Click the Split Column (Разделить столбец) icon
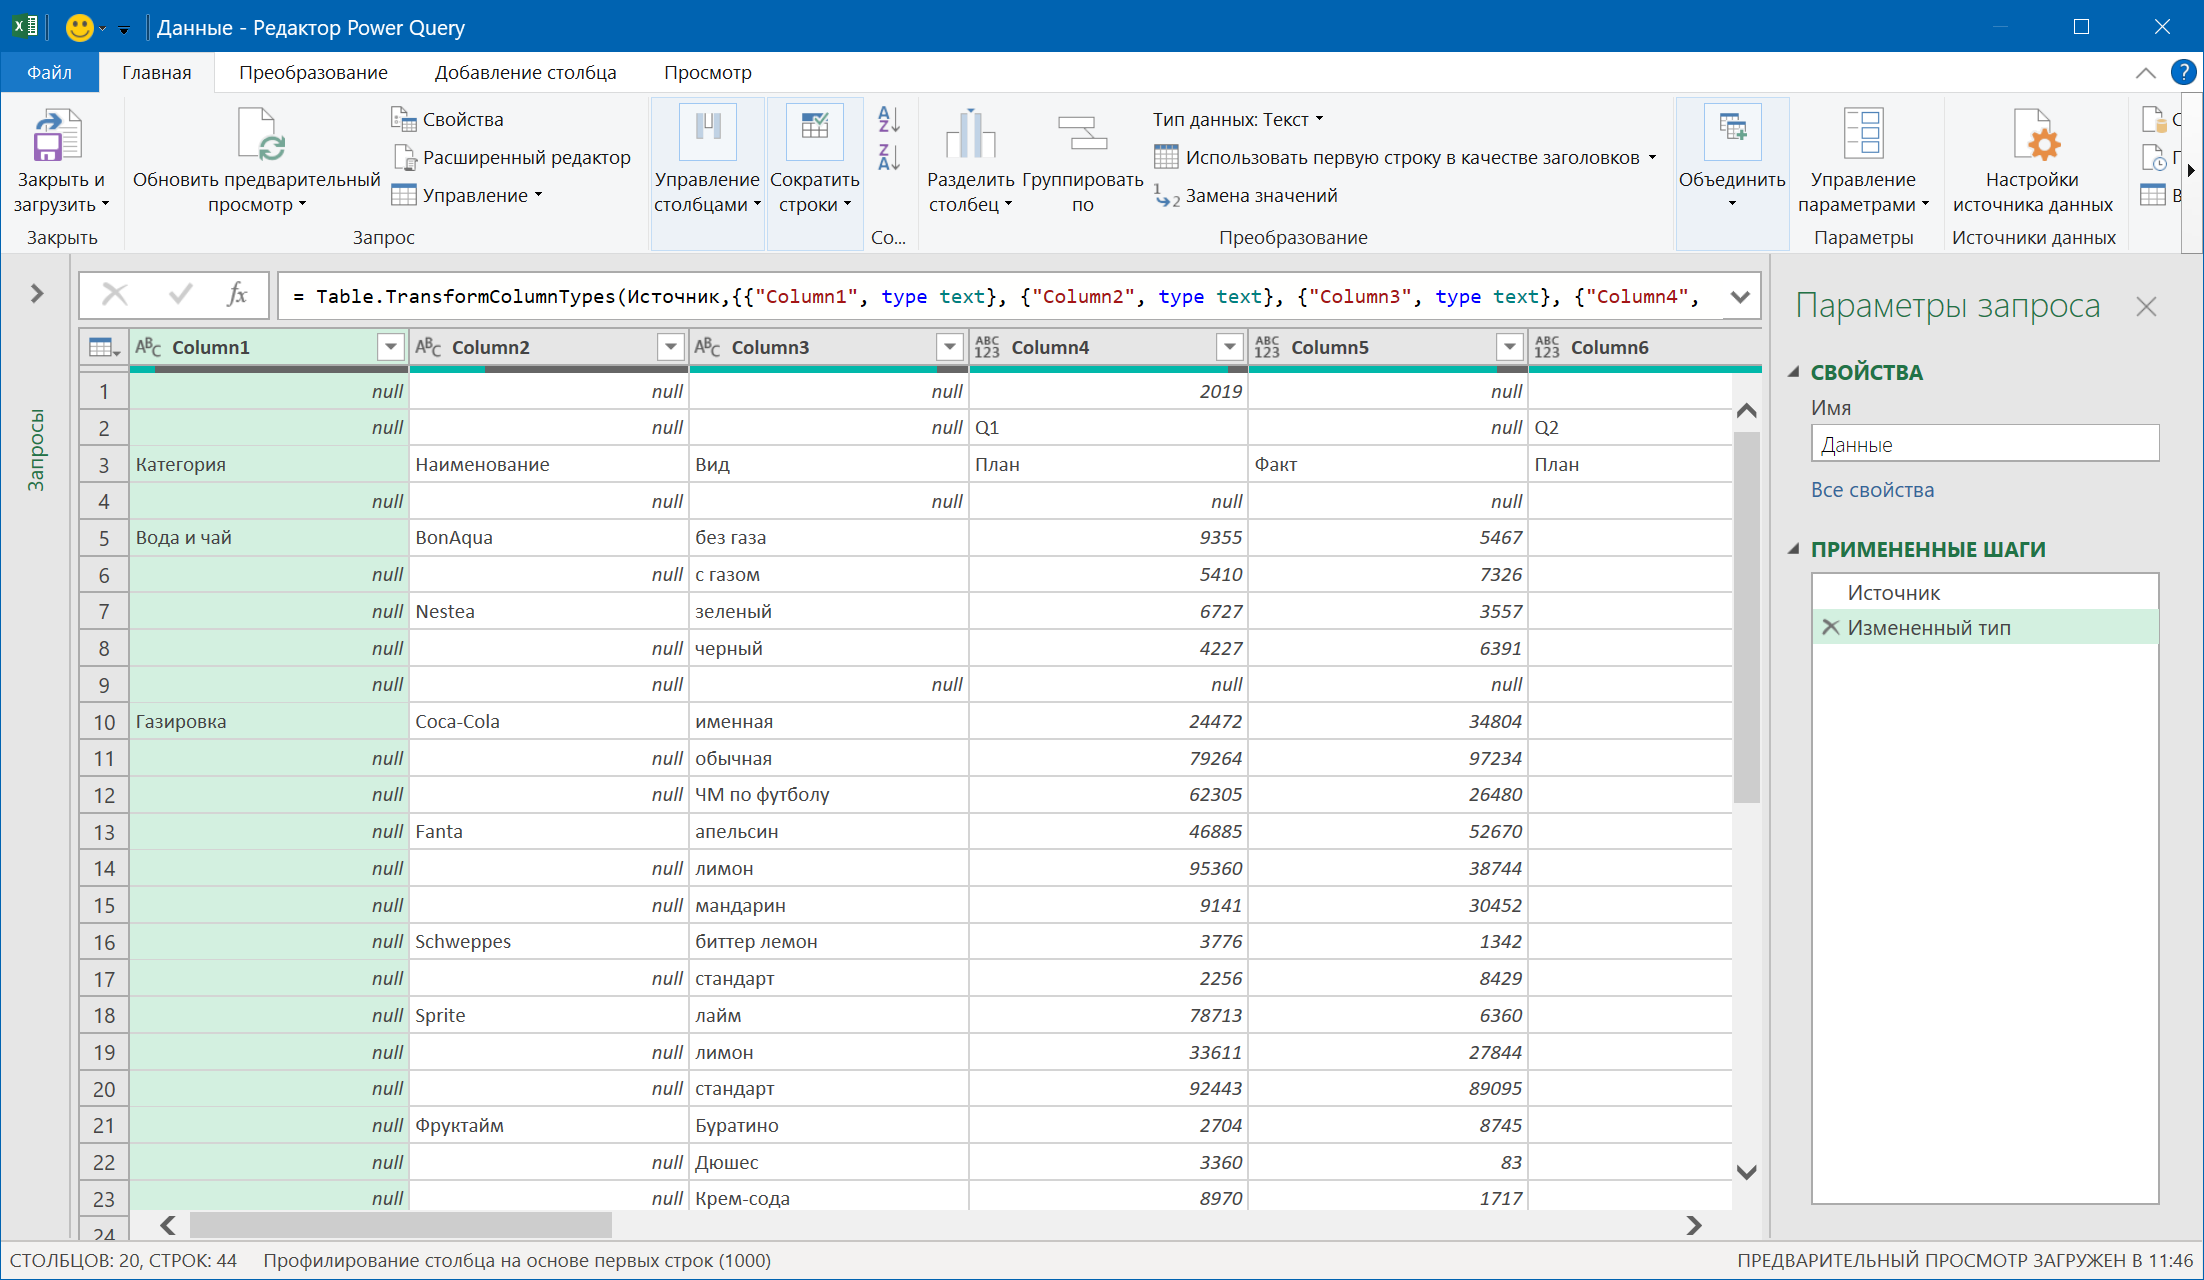The image size is (2204, 1280). [970, 133]
